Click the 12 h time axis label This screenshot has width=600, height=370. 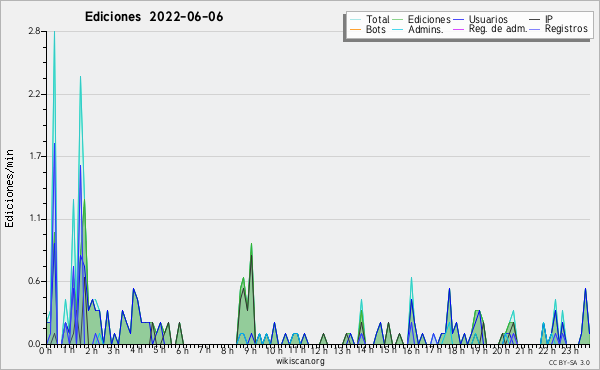coord(319,350)
